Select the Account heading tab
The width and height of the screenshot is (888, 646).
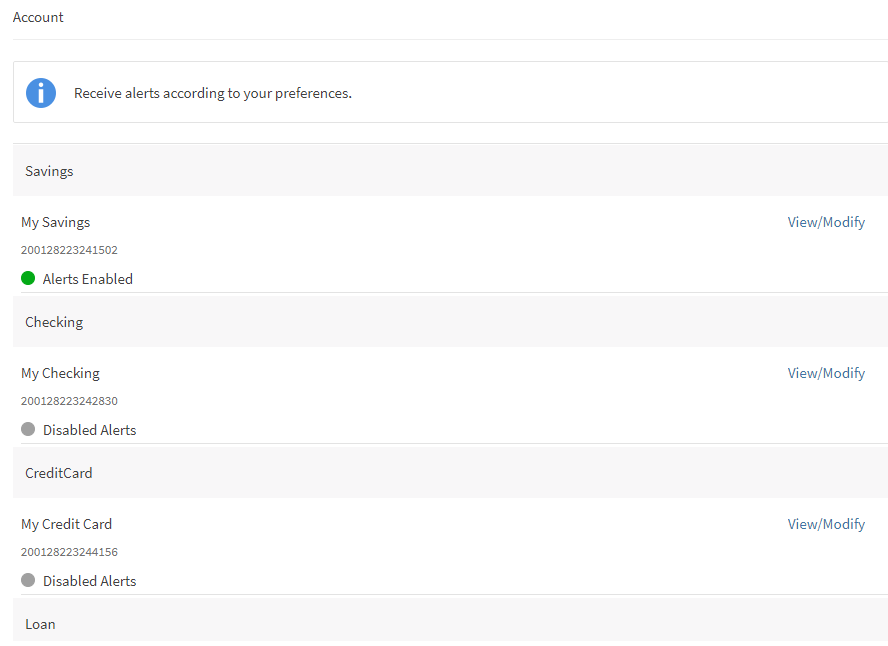38,17
